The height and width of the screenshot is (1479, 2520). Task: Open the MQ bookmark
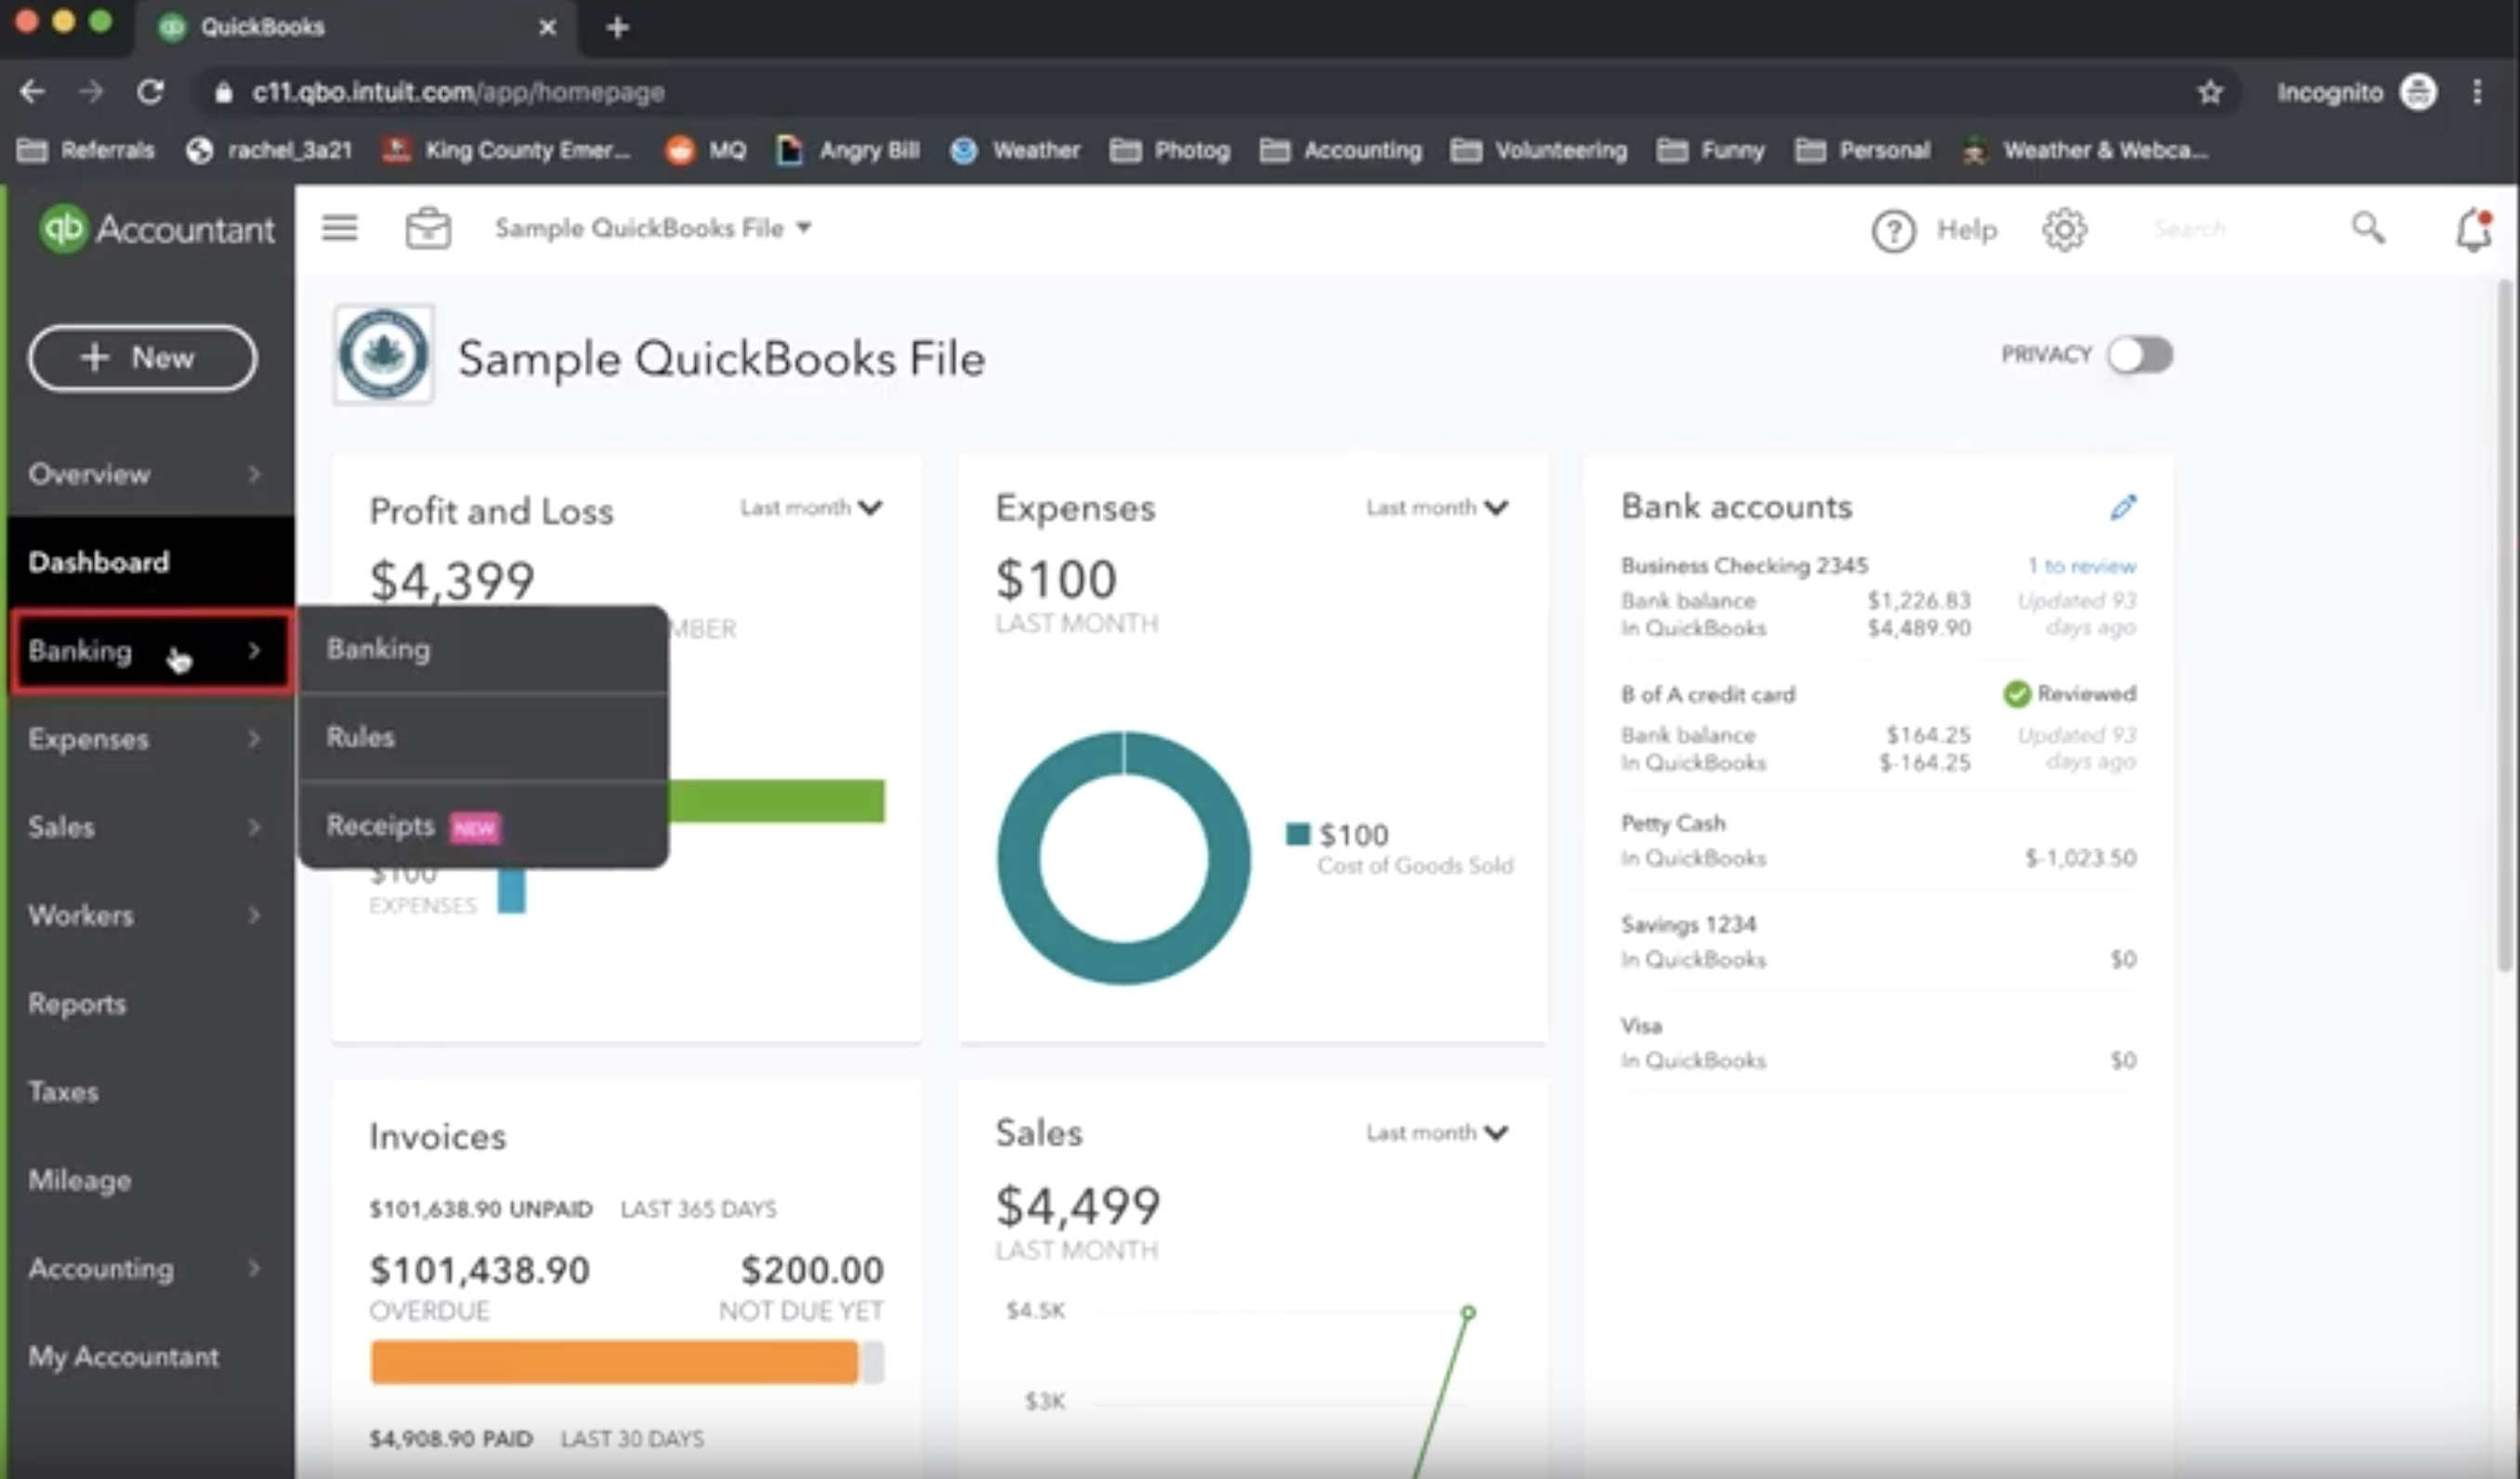706,150
